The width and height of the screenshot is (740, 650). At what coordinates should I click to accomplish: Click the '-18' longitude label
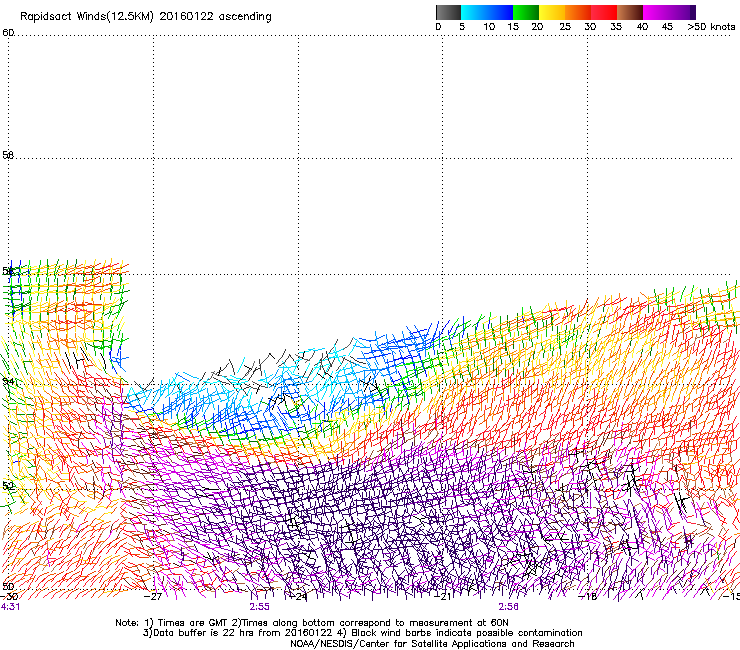pos(588,597)
